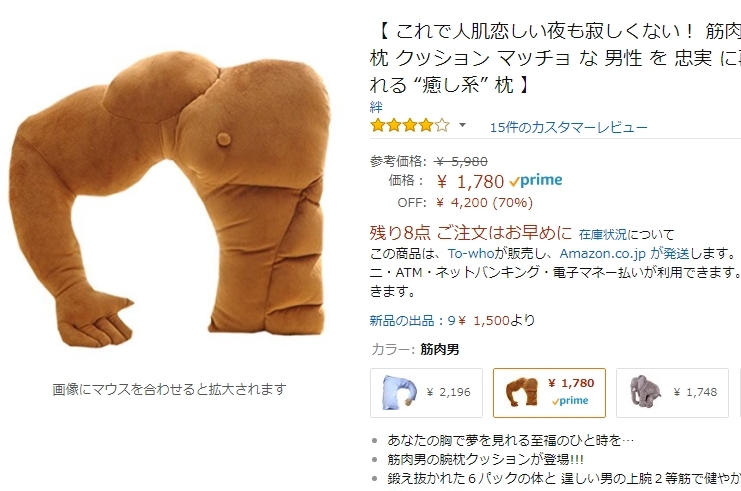Click the prime badge in selected swatch
741x491 pixels.
pyautogui.click(x=570, y=401)
